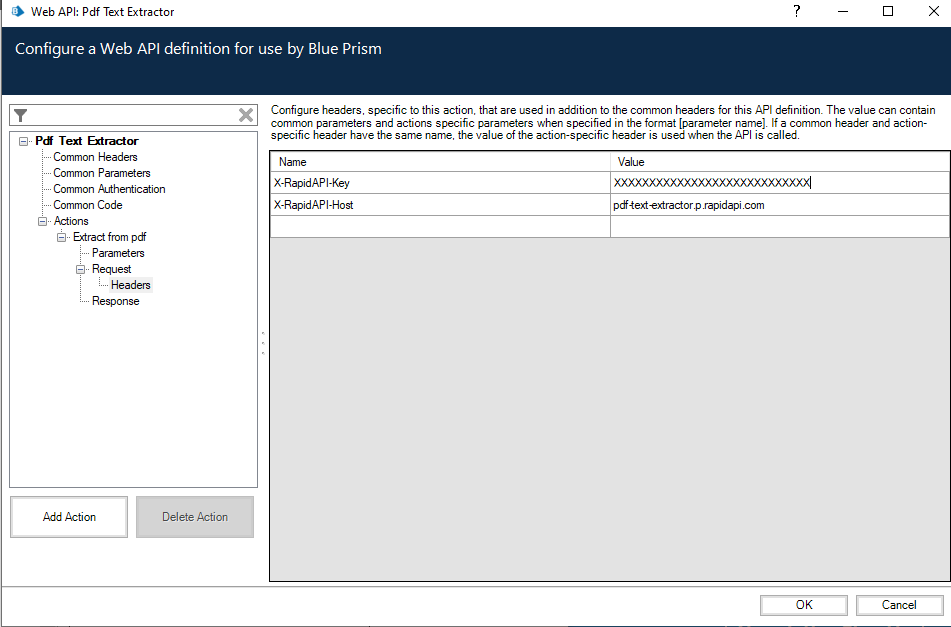Collapse the Request tree node
The height and width of the screenshot is (627, 951).
[x=81, y=269]
